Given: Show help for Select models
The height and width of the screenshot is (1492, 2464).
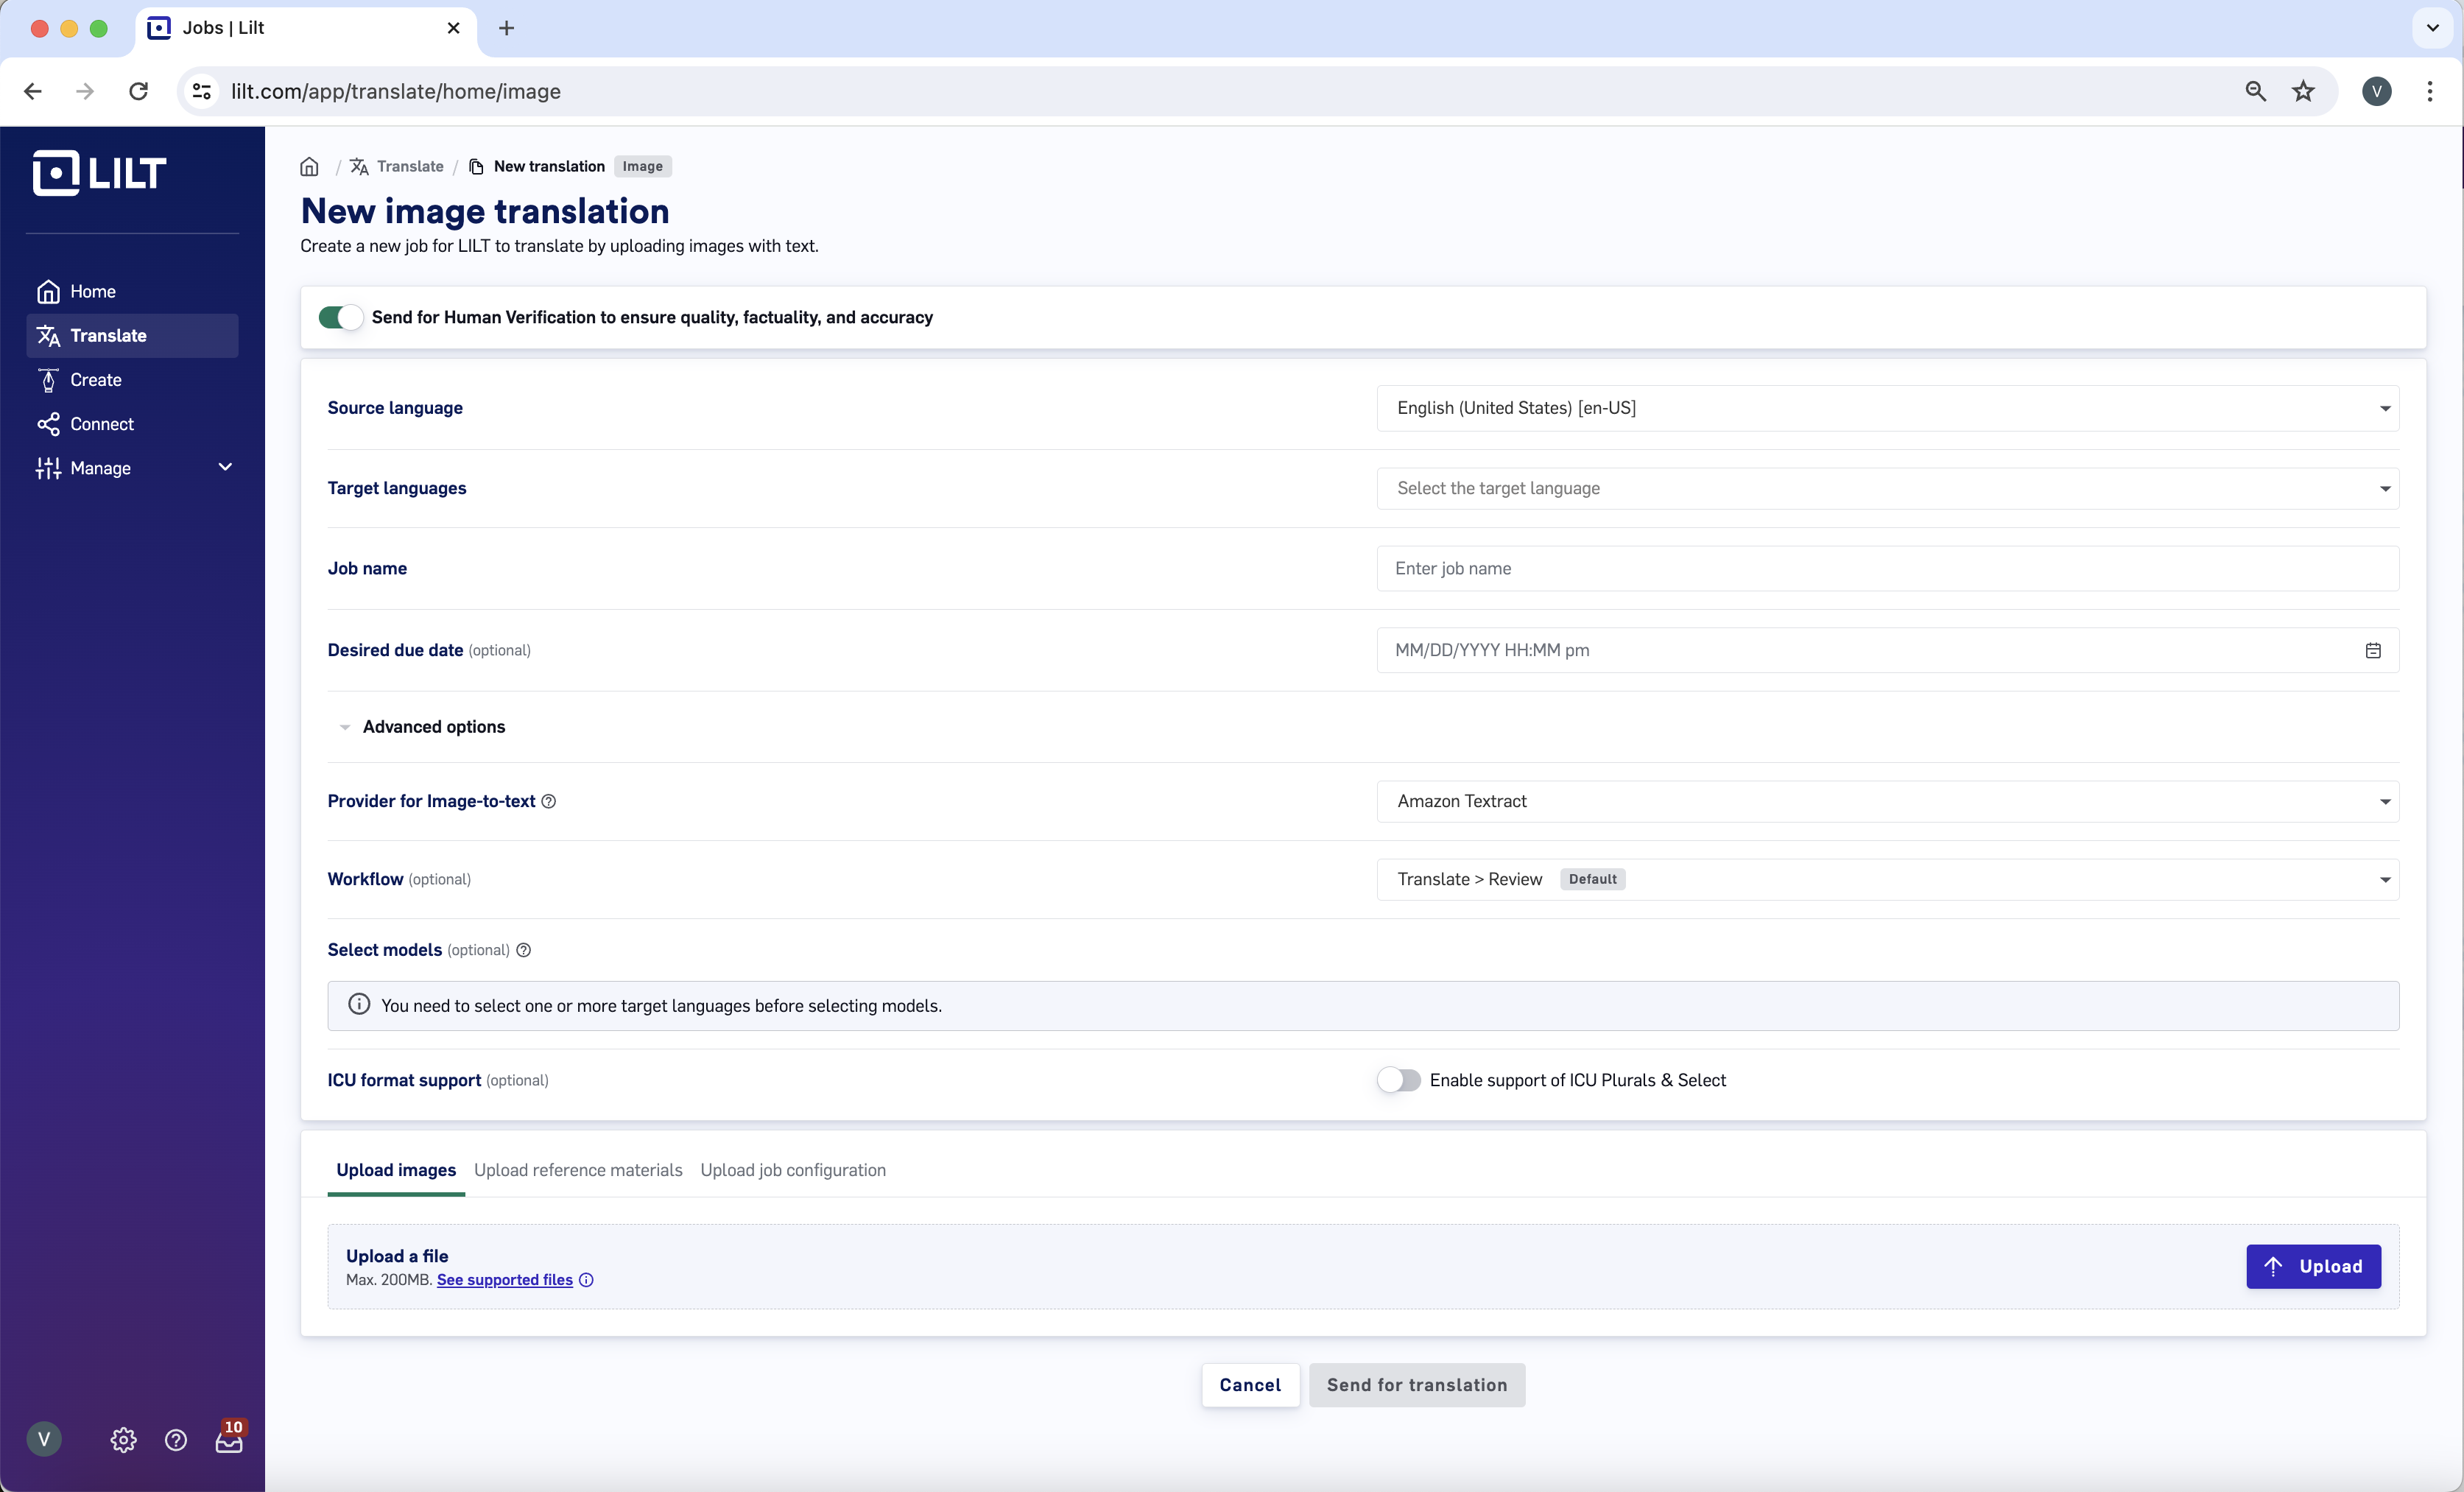Looking at the screenshot, I should coord(523,950).
